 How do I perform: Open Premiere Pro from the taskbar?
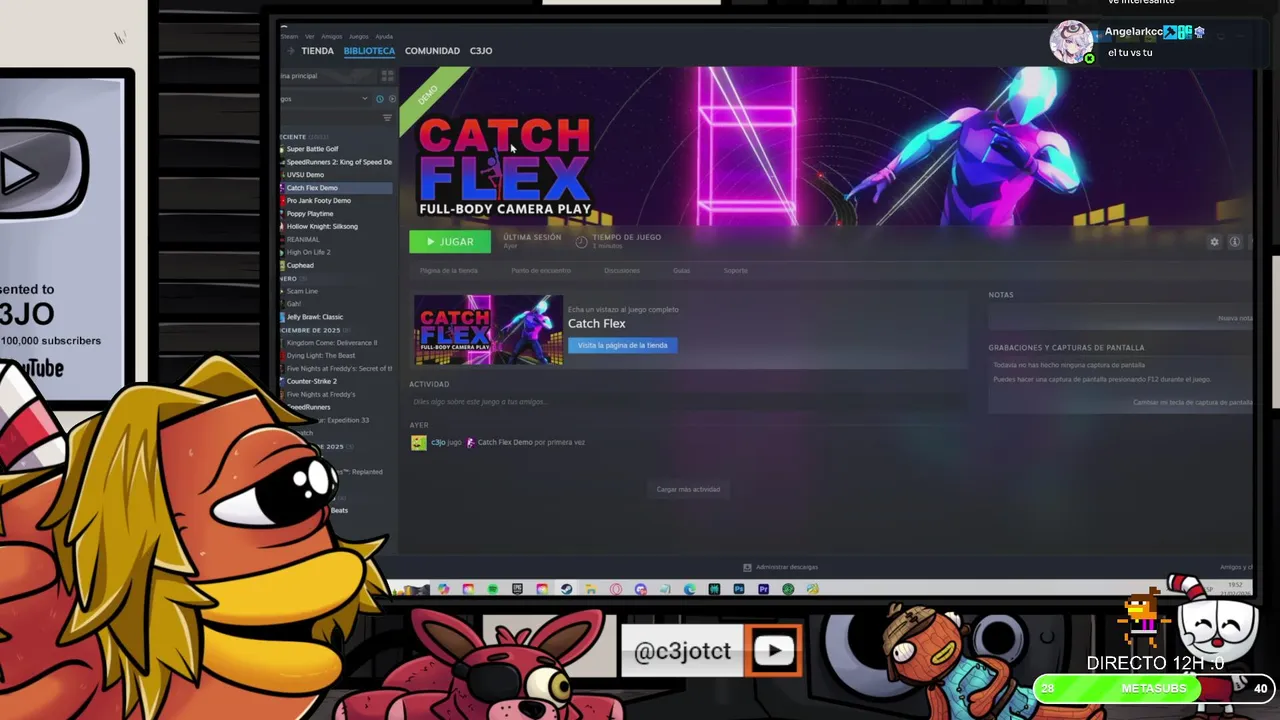[764, 589]
